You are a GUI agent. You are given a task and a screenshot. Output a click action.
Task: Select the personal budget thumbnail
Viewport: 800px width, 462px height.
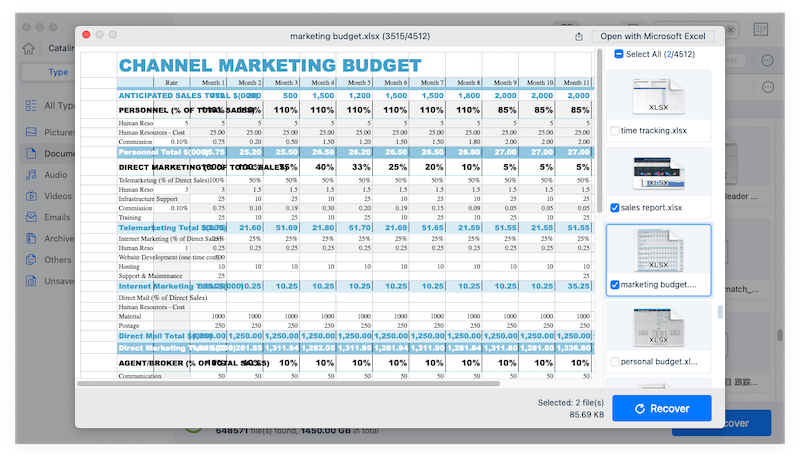pos(658,327)
